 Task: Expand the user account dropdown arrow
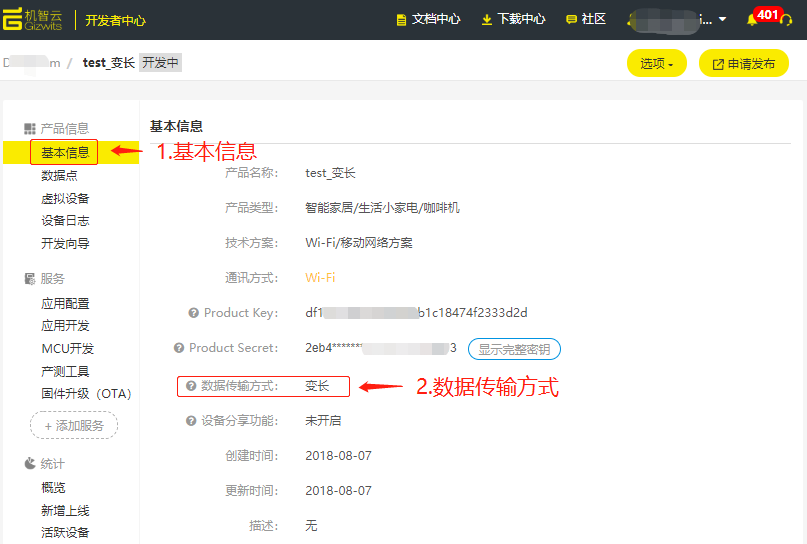click(722, 20)
